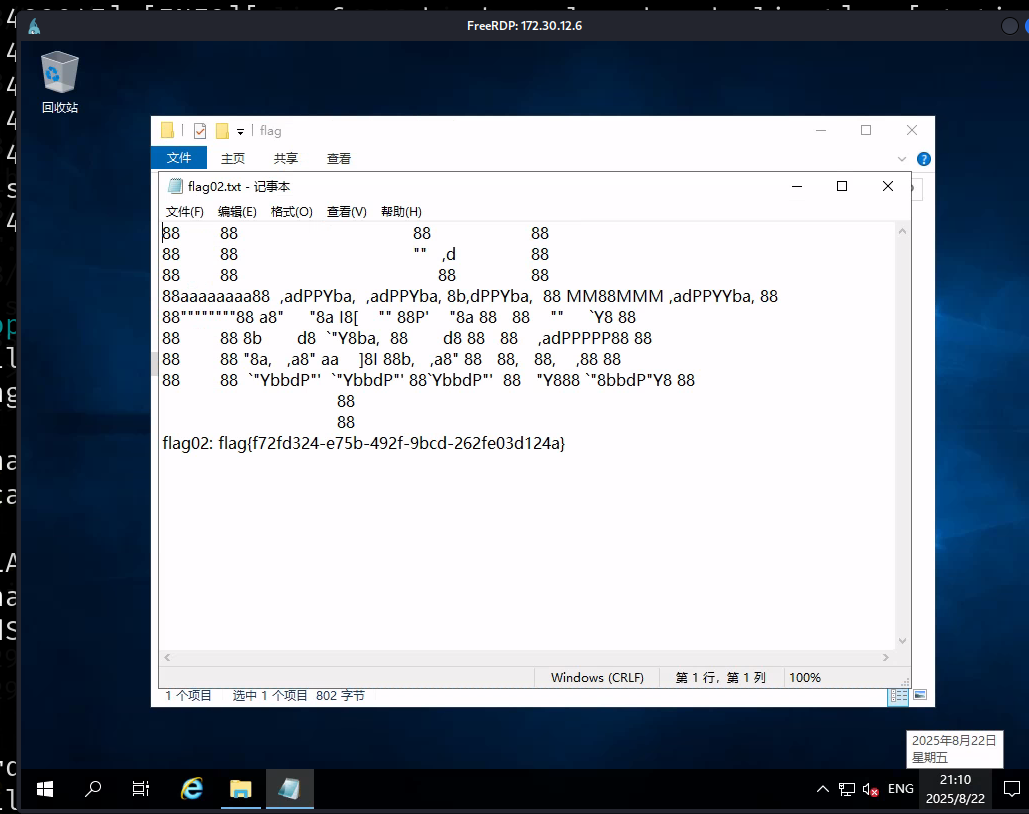Open Task View on the taskbar
Screen dimensions: 1029x814
tap(140, 788)
